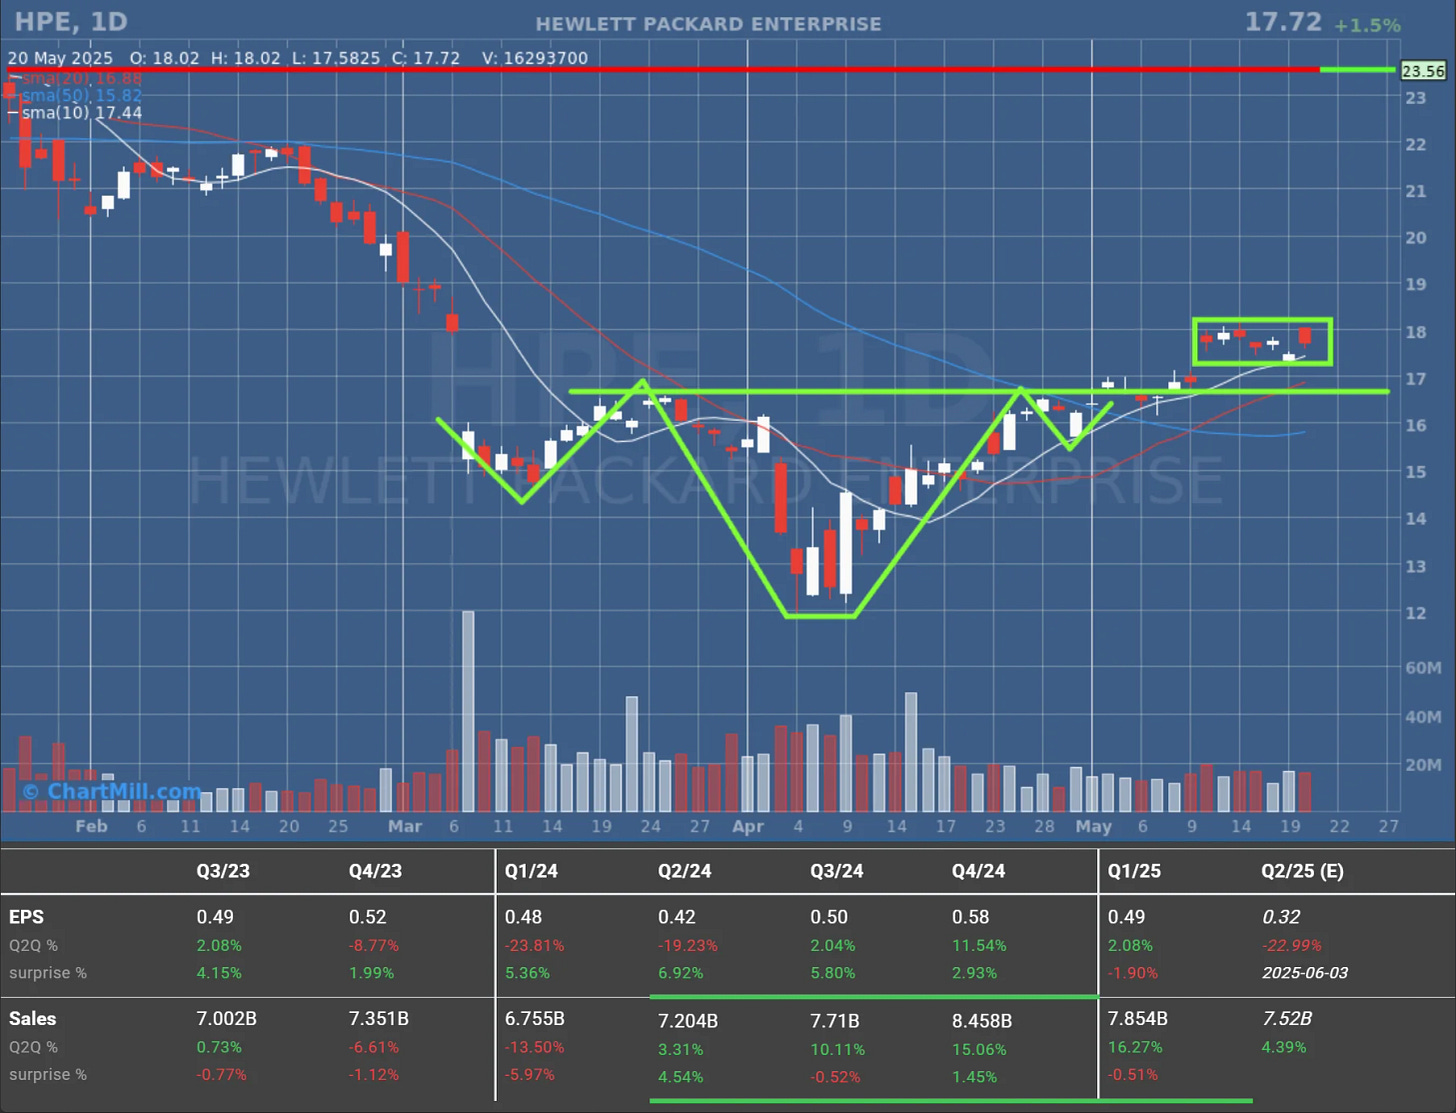
Task: Click EPS value 0.42 for Q2/24
Action: point(677,917)
